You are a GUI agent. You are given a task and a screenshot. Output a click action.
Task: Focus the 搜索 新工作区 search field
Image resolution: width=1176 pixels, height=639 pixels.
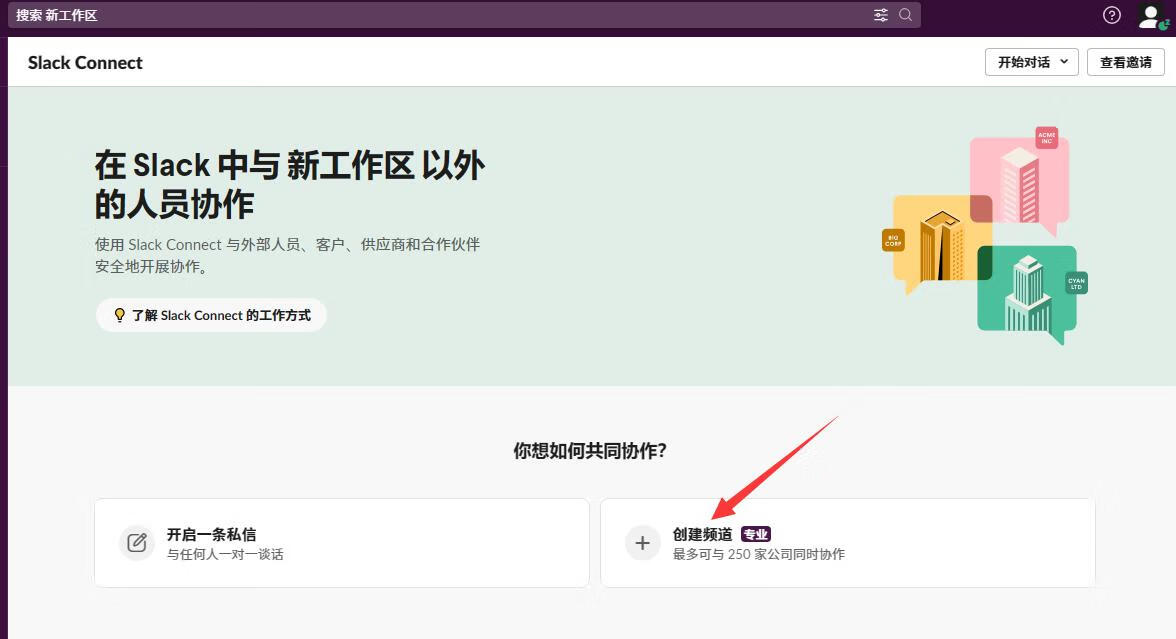point(464,15)
